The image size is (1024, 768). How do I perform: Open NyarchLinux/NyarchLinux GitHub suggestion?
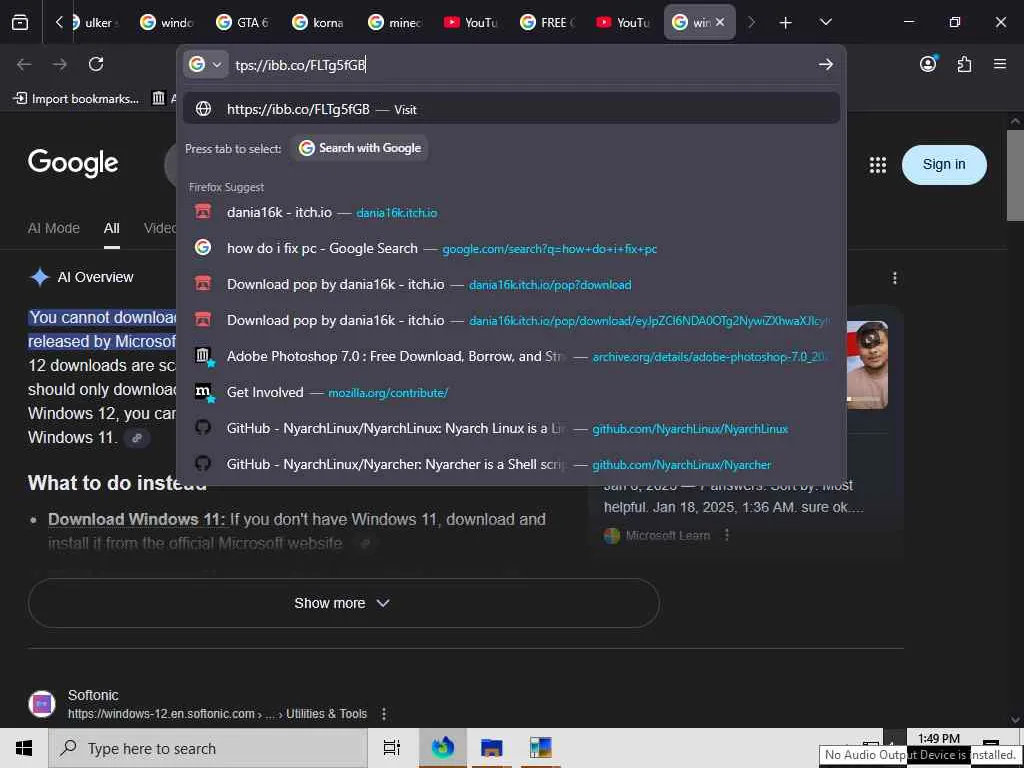pyautogui.click(x=511, y=428)
